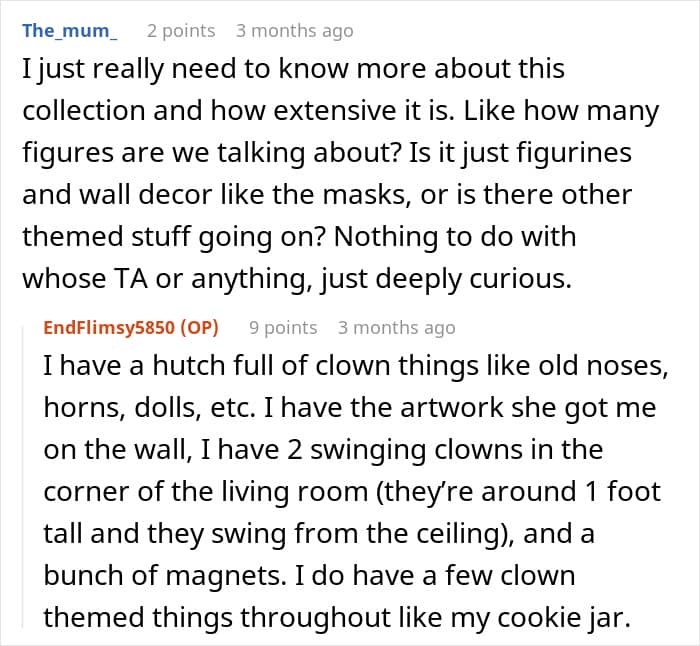Click "bunch of magnets" phrase in the reply
This screenshot has width=700, height=646.
point(165,576)
